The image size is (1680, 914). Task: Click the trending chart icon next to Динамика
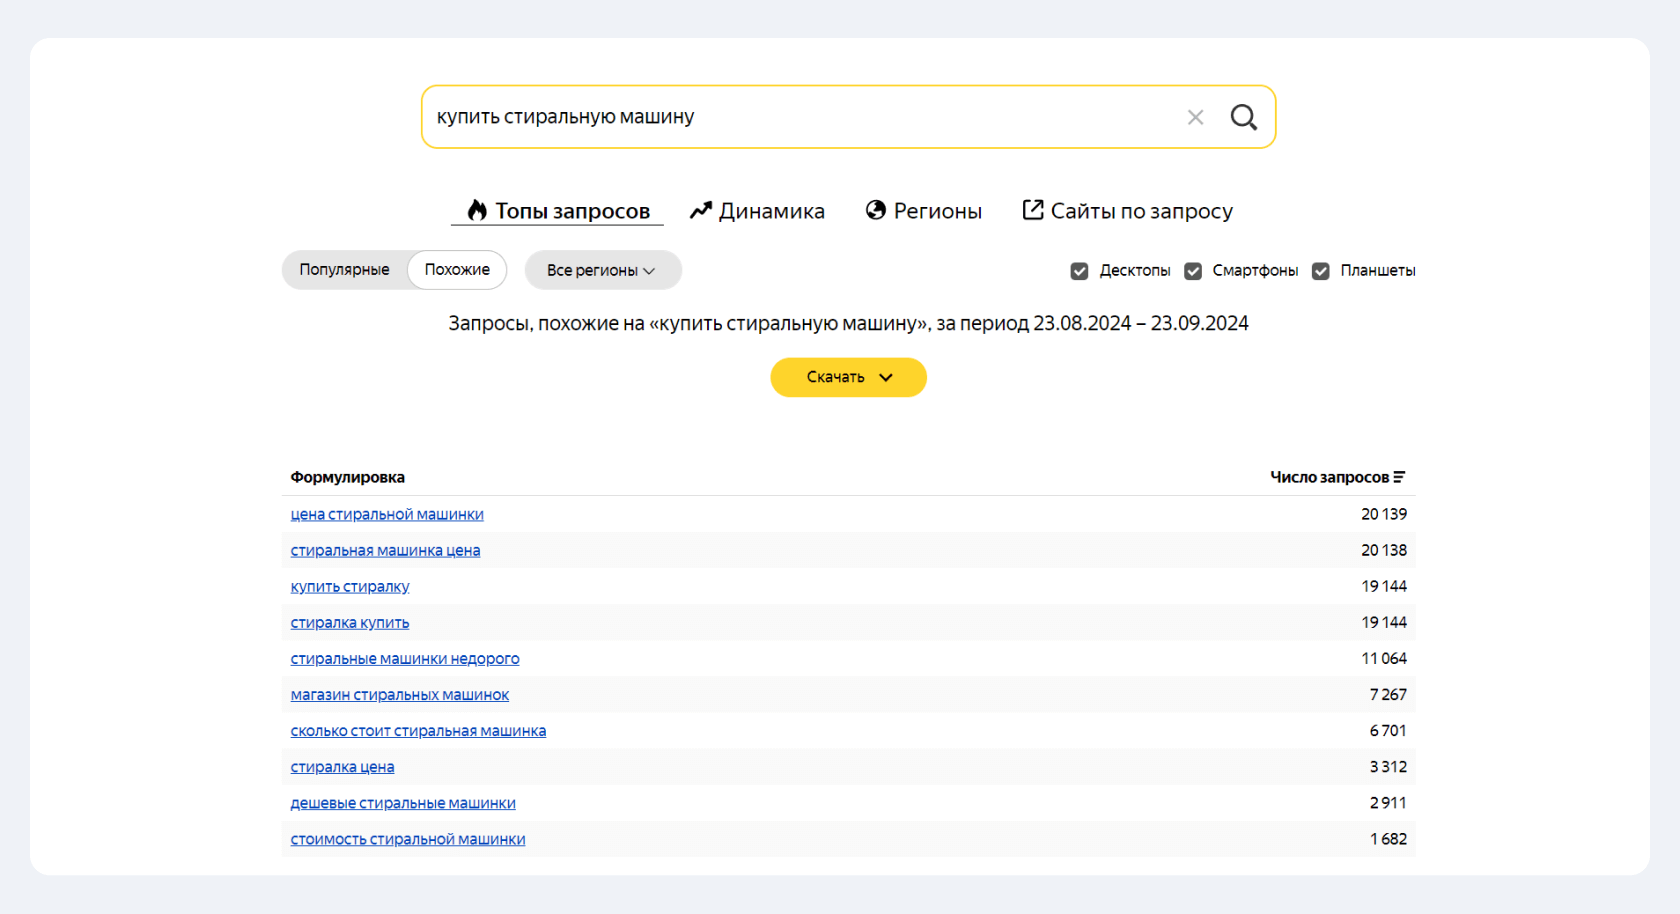tap(700, 210)
